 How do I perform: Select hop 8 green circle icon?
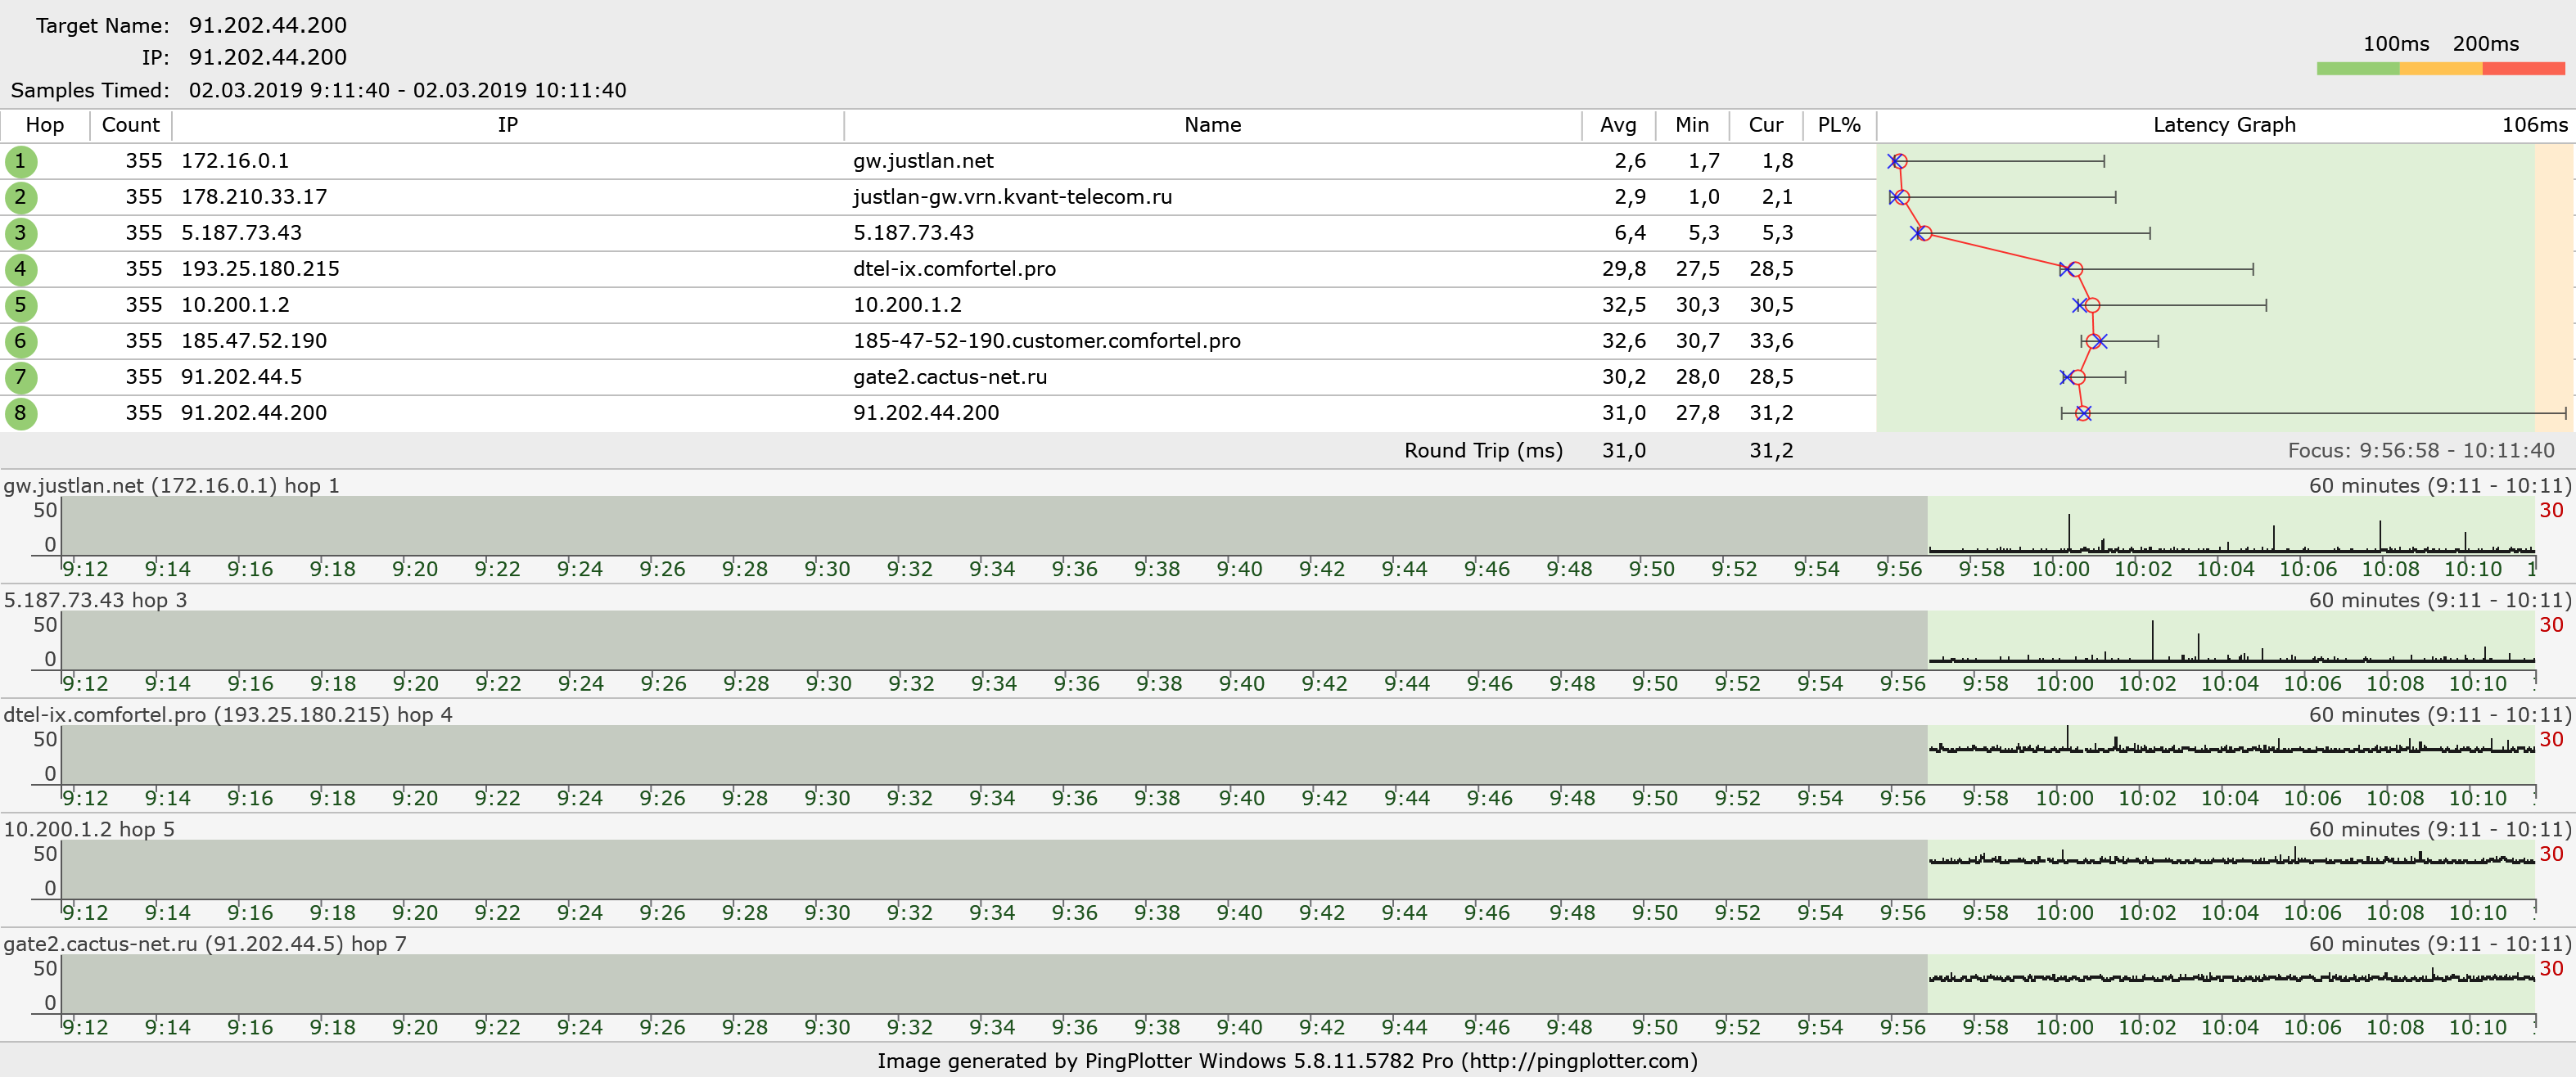coord(20,413)
